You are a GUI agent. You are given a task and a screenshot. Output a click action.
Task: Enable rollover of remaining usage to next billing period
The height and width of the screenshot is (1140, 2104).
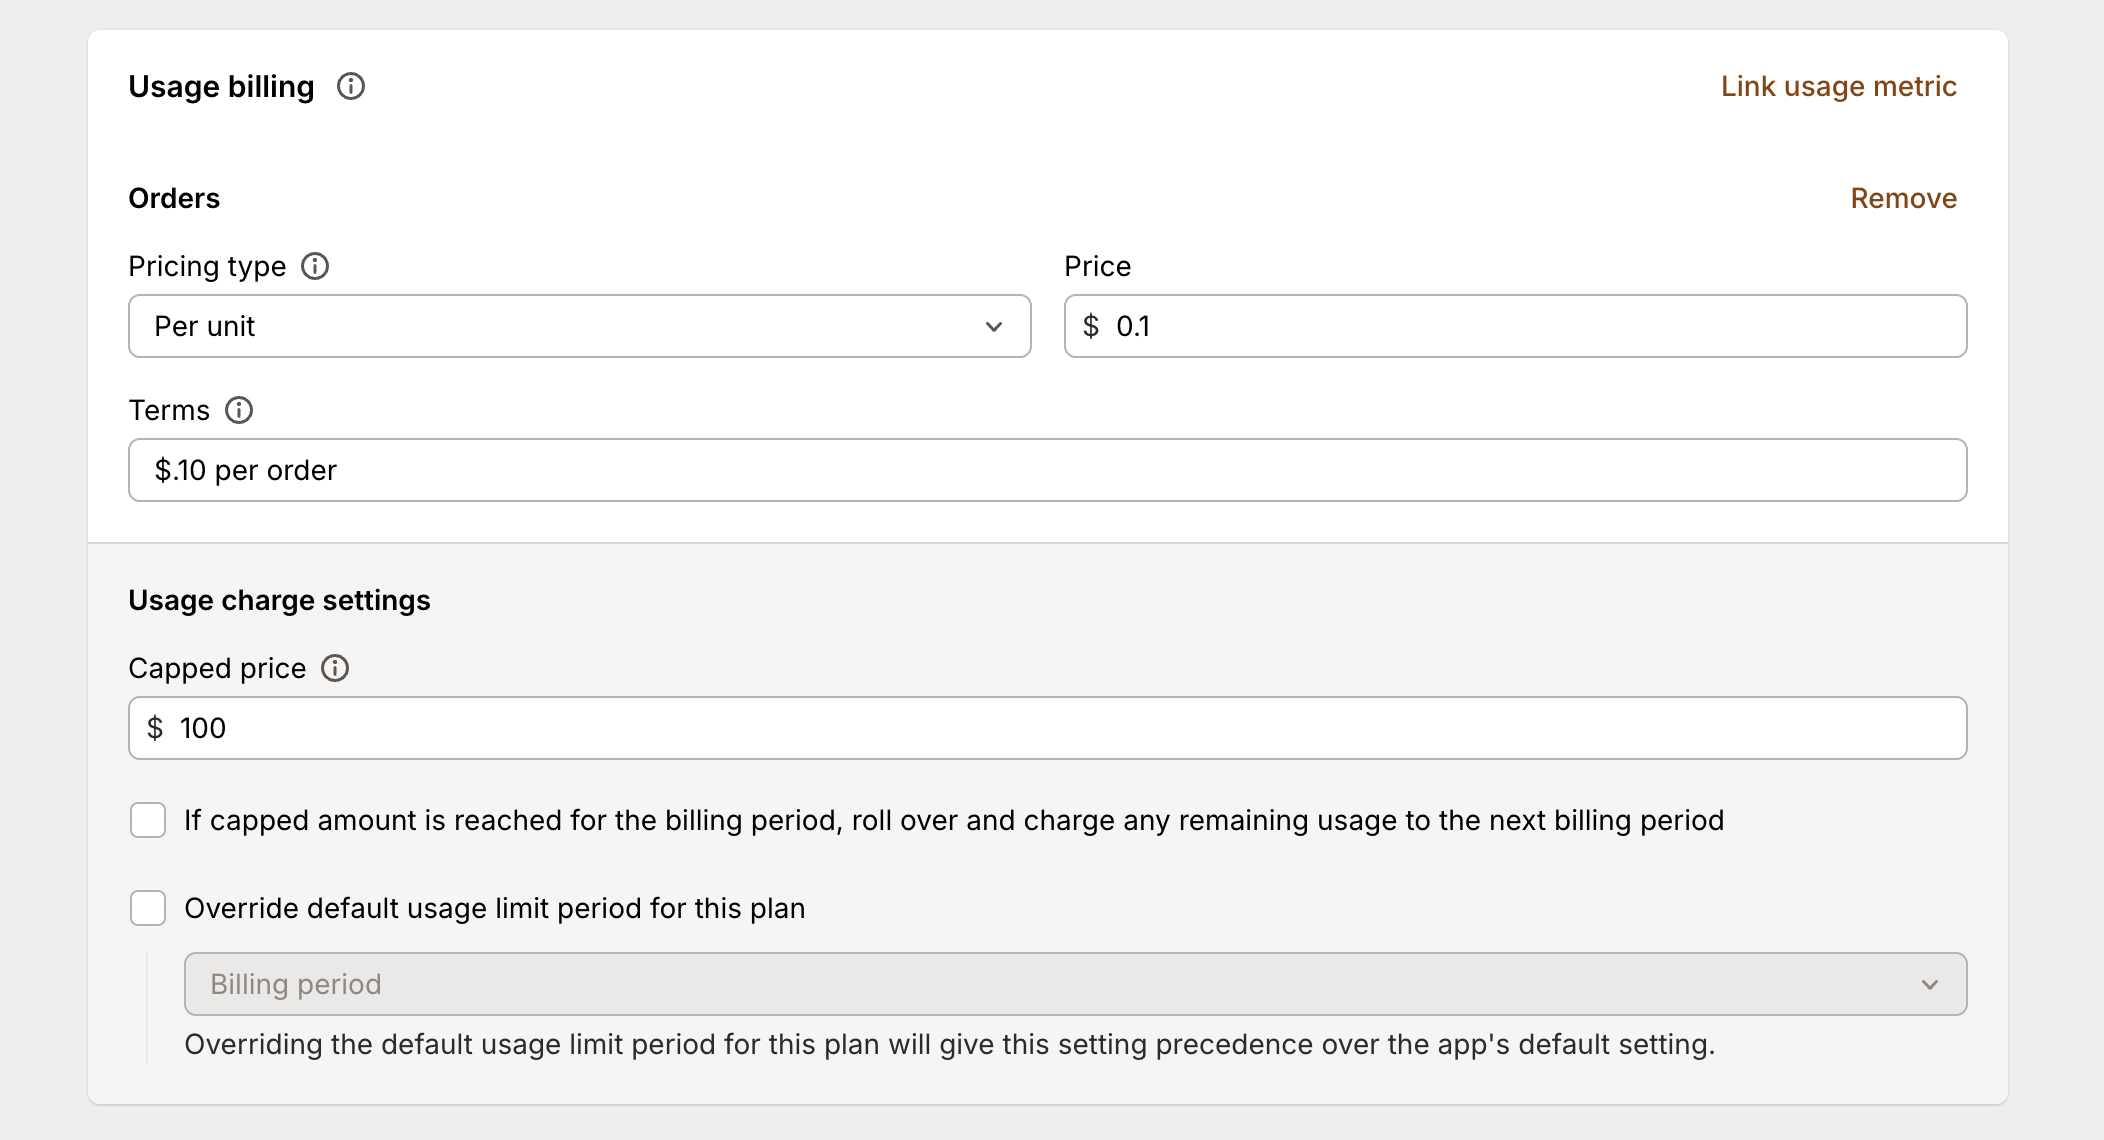pos(147,820)
